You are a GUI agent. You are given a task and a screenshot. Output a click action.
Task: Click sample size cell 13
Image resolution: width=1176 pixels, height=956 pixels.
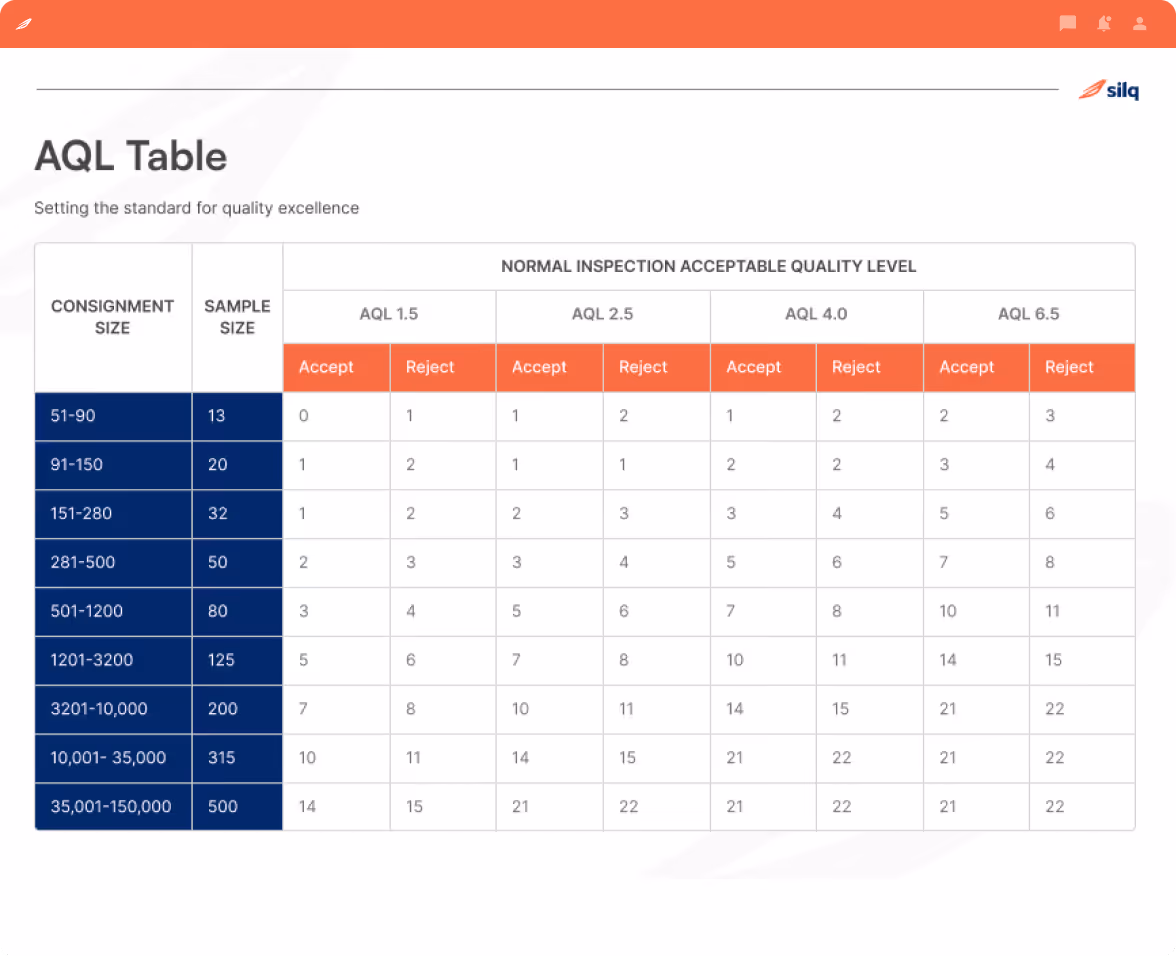pos(237,416)
